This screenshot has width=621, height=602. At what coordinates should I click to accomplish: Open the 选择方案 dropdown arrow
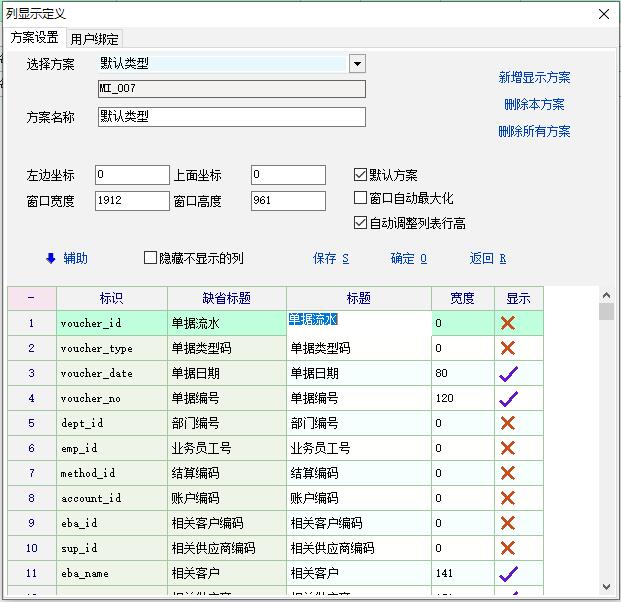[x=357, y=64]
